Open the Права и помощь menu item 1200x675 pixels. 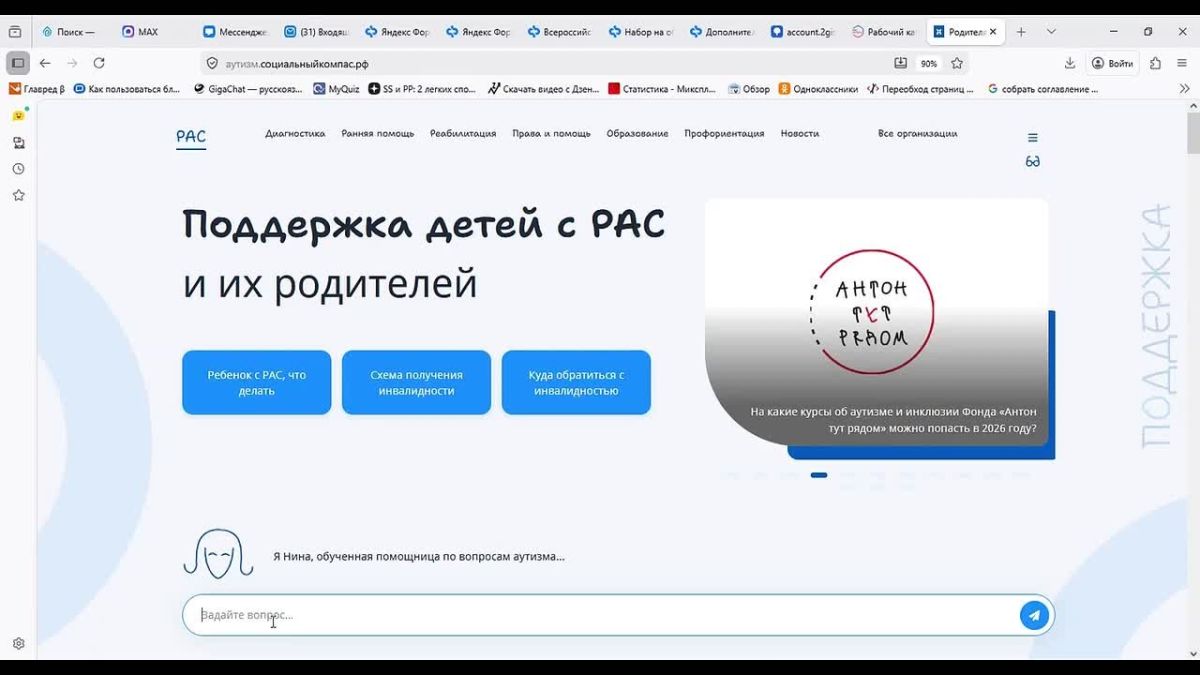(551, 133)
